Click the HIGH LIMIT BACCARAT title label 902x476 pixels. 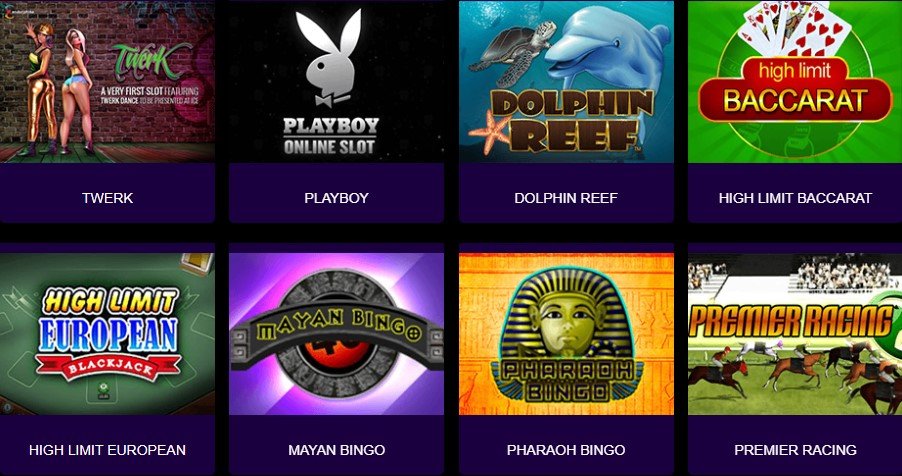(x=795, y=198)
